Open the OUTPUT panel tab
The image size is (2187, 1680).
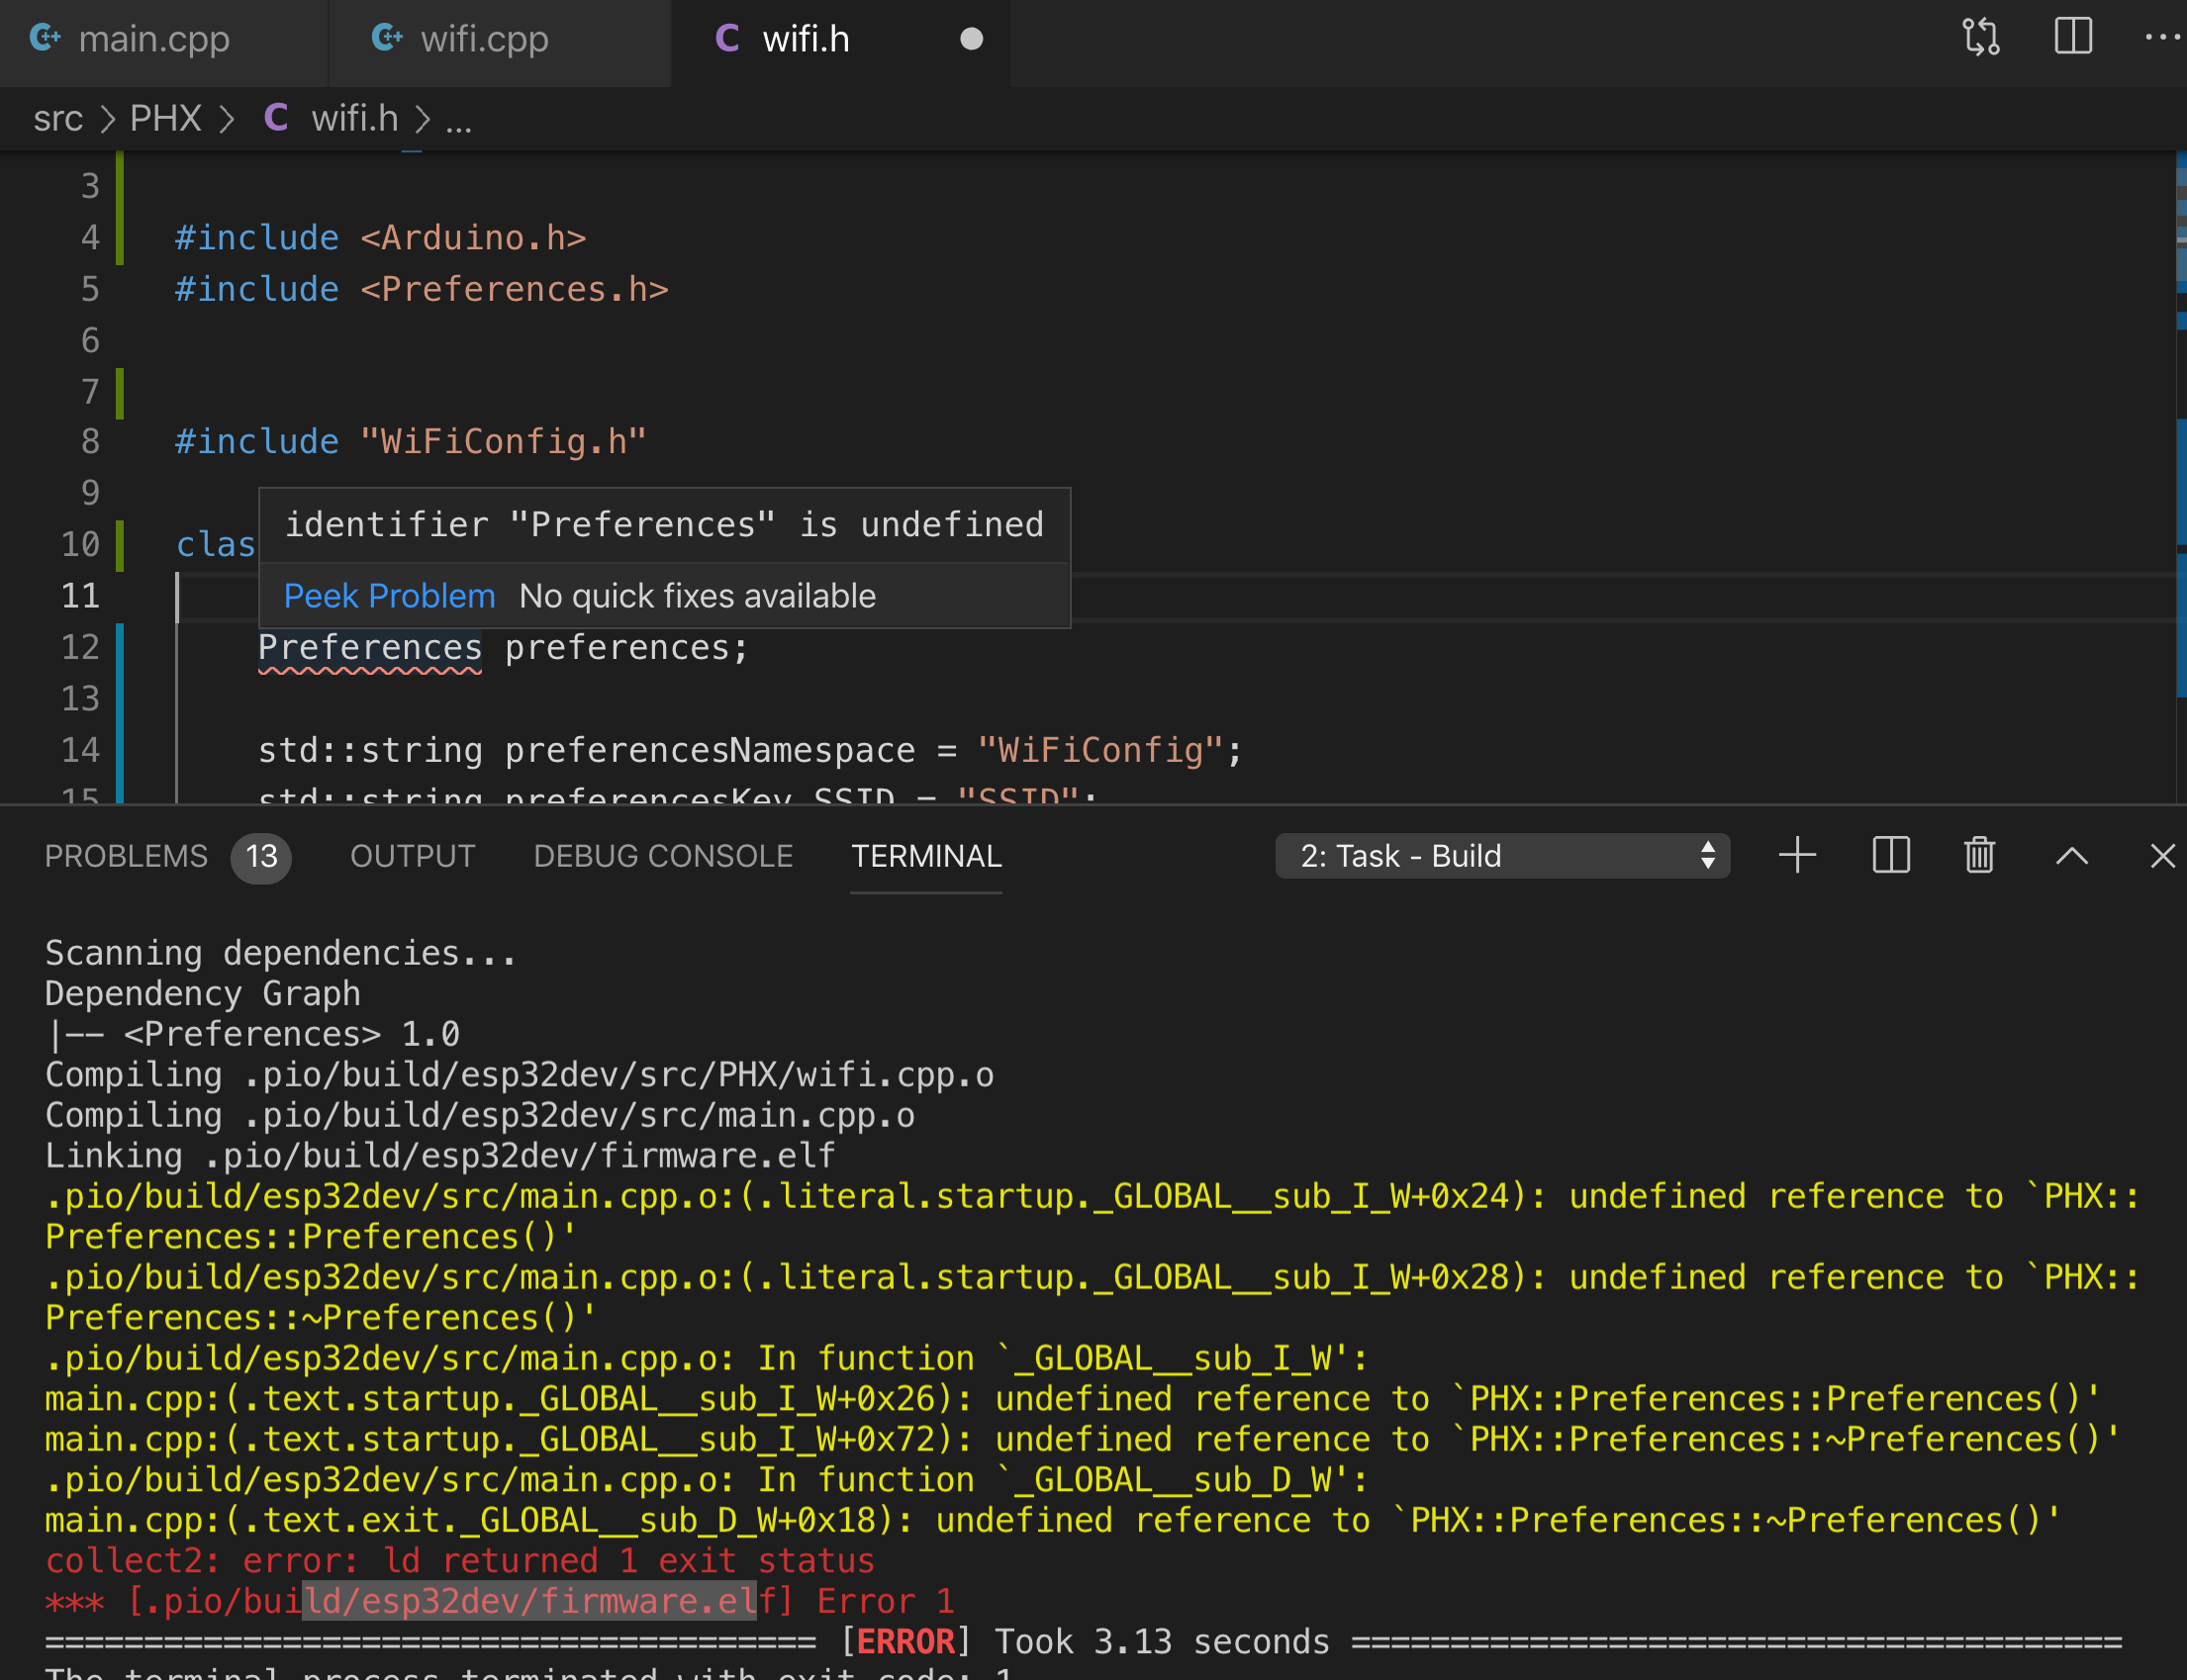click(x=412, y=857)
